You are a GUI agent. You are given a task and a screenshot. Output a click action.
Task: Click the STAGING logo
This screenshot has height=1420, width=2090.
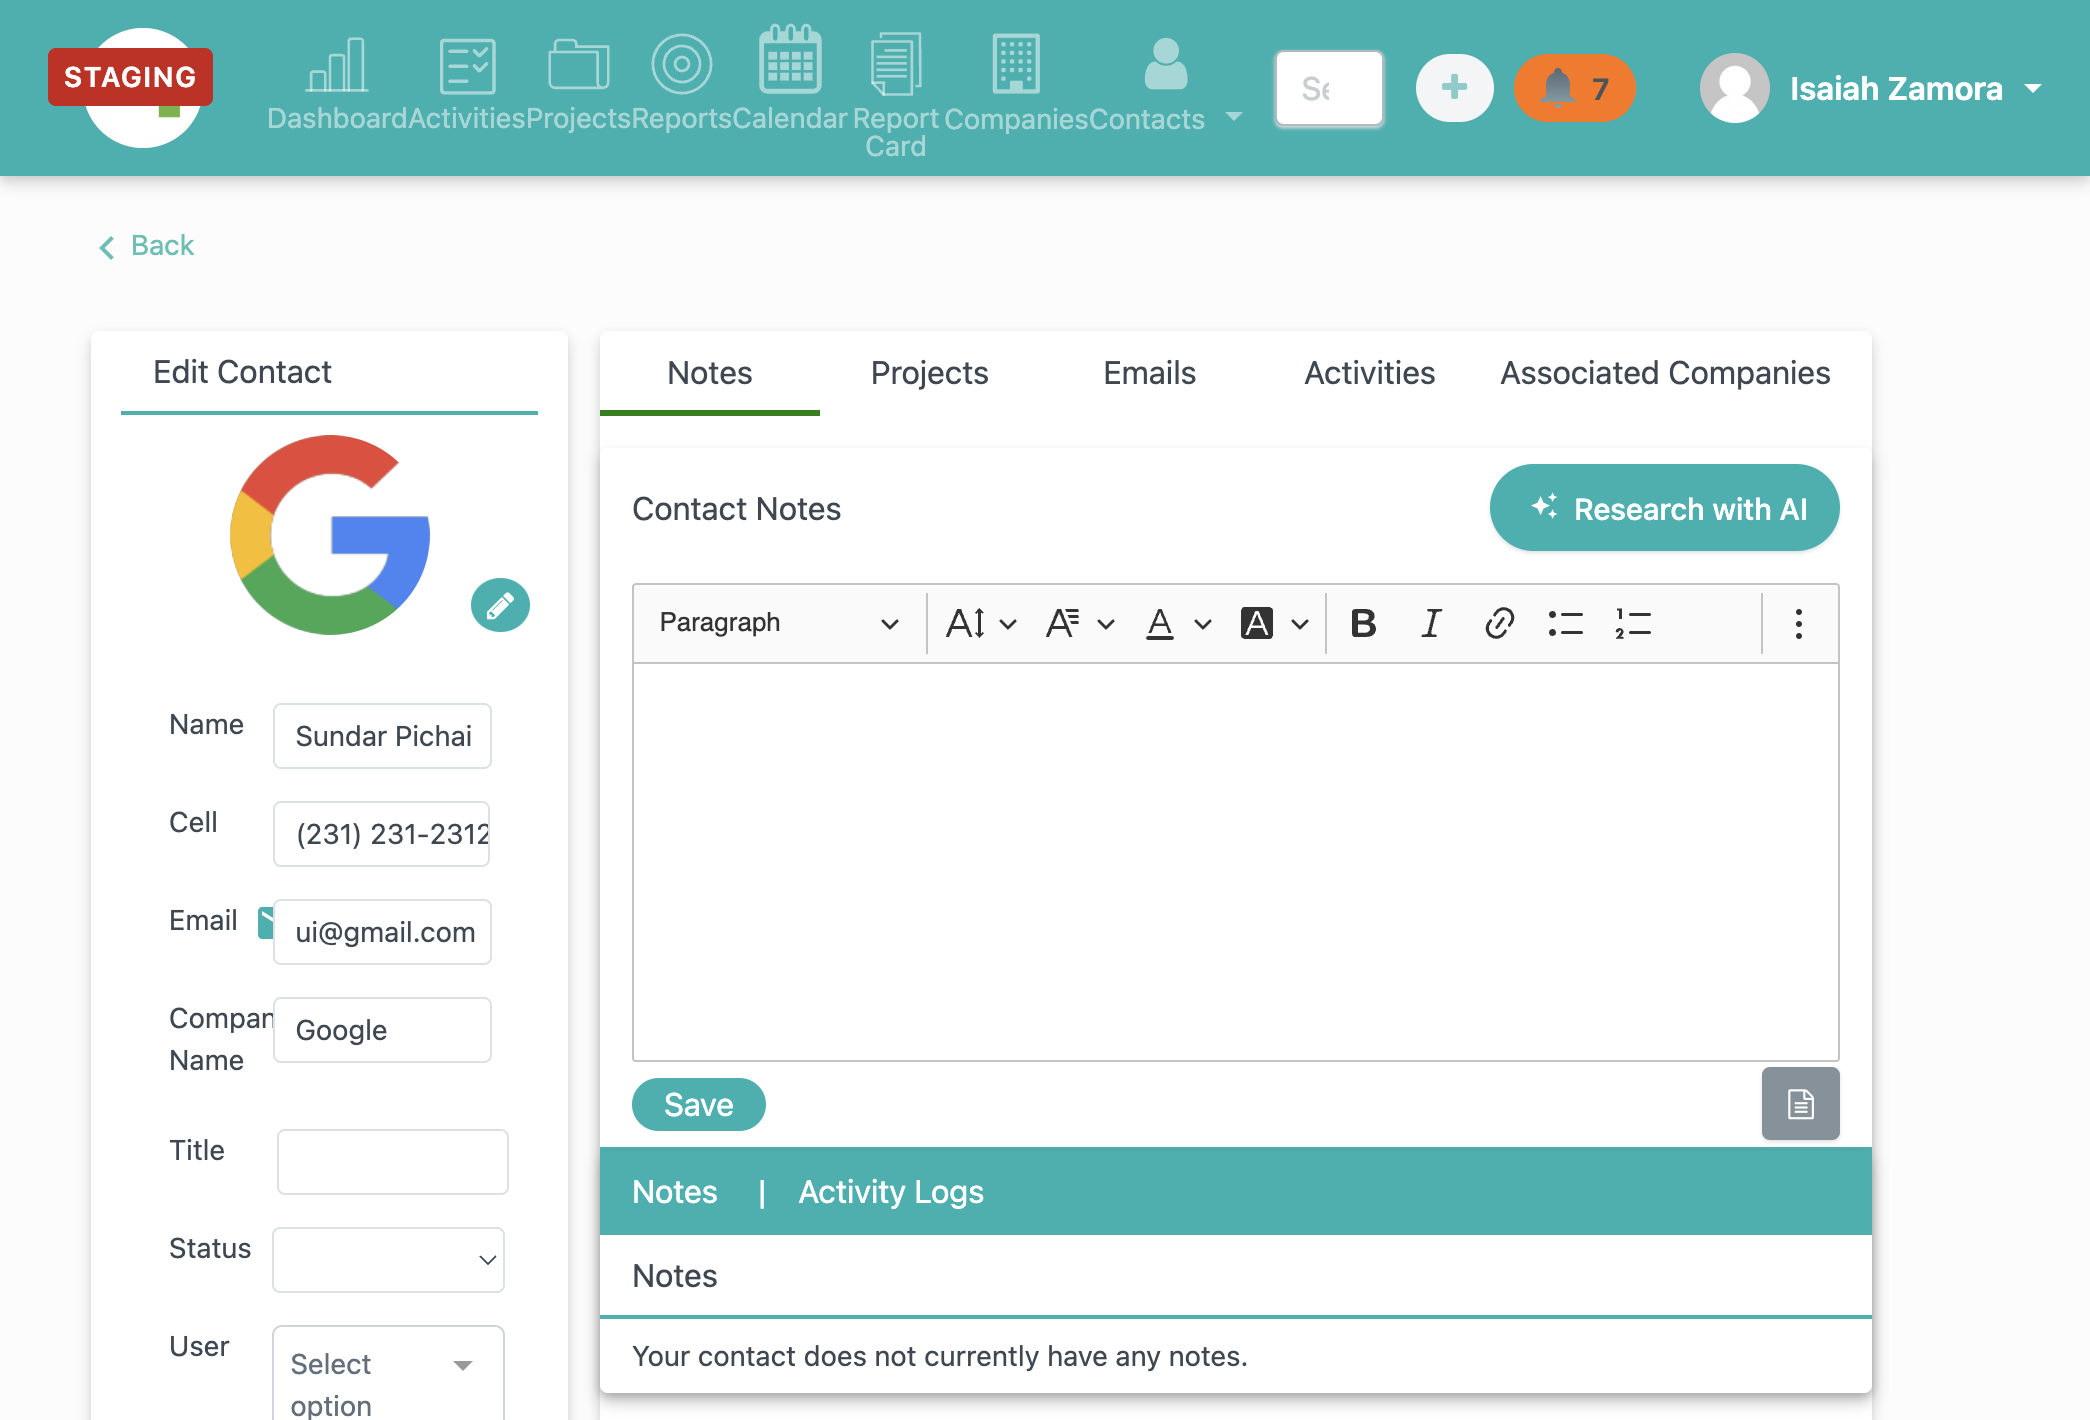(x=131, y=77)
